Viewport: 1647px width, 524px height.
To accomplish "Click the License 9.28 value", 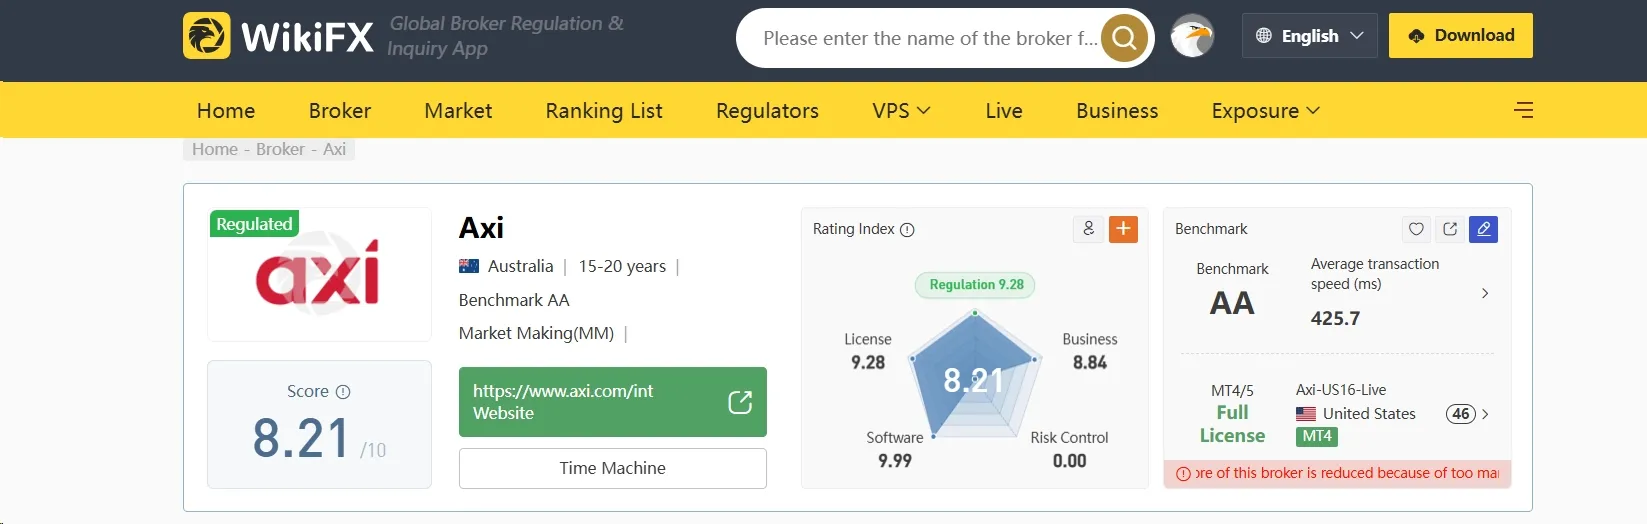I will coord(868,362).
